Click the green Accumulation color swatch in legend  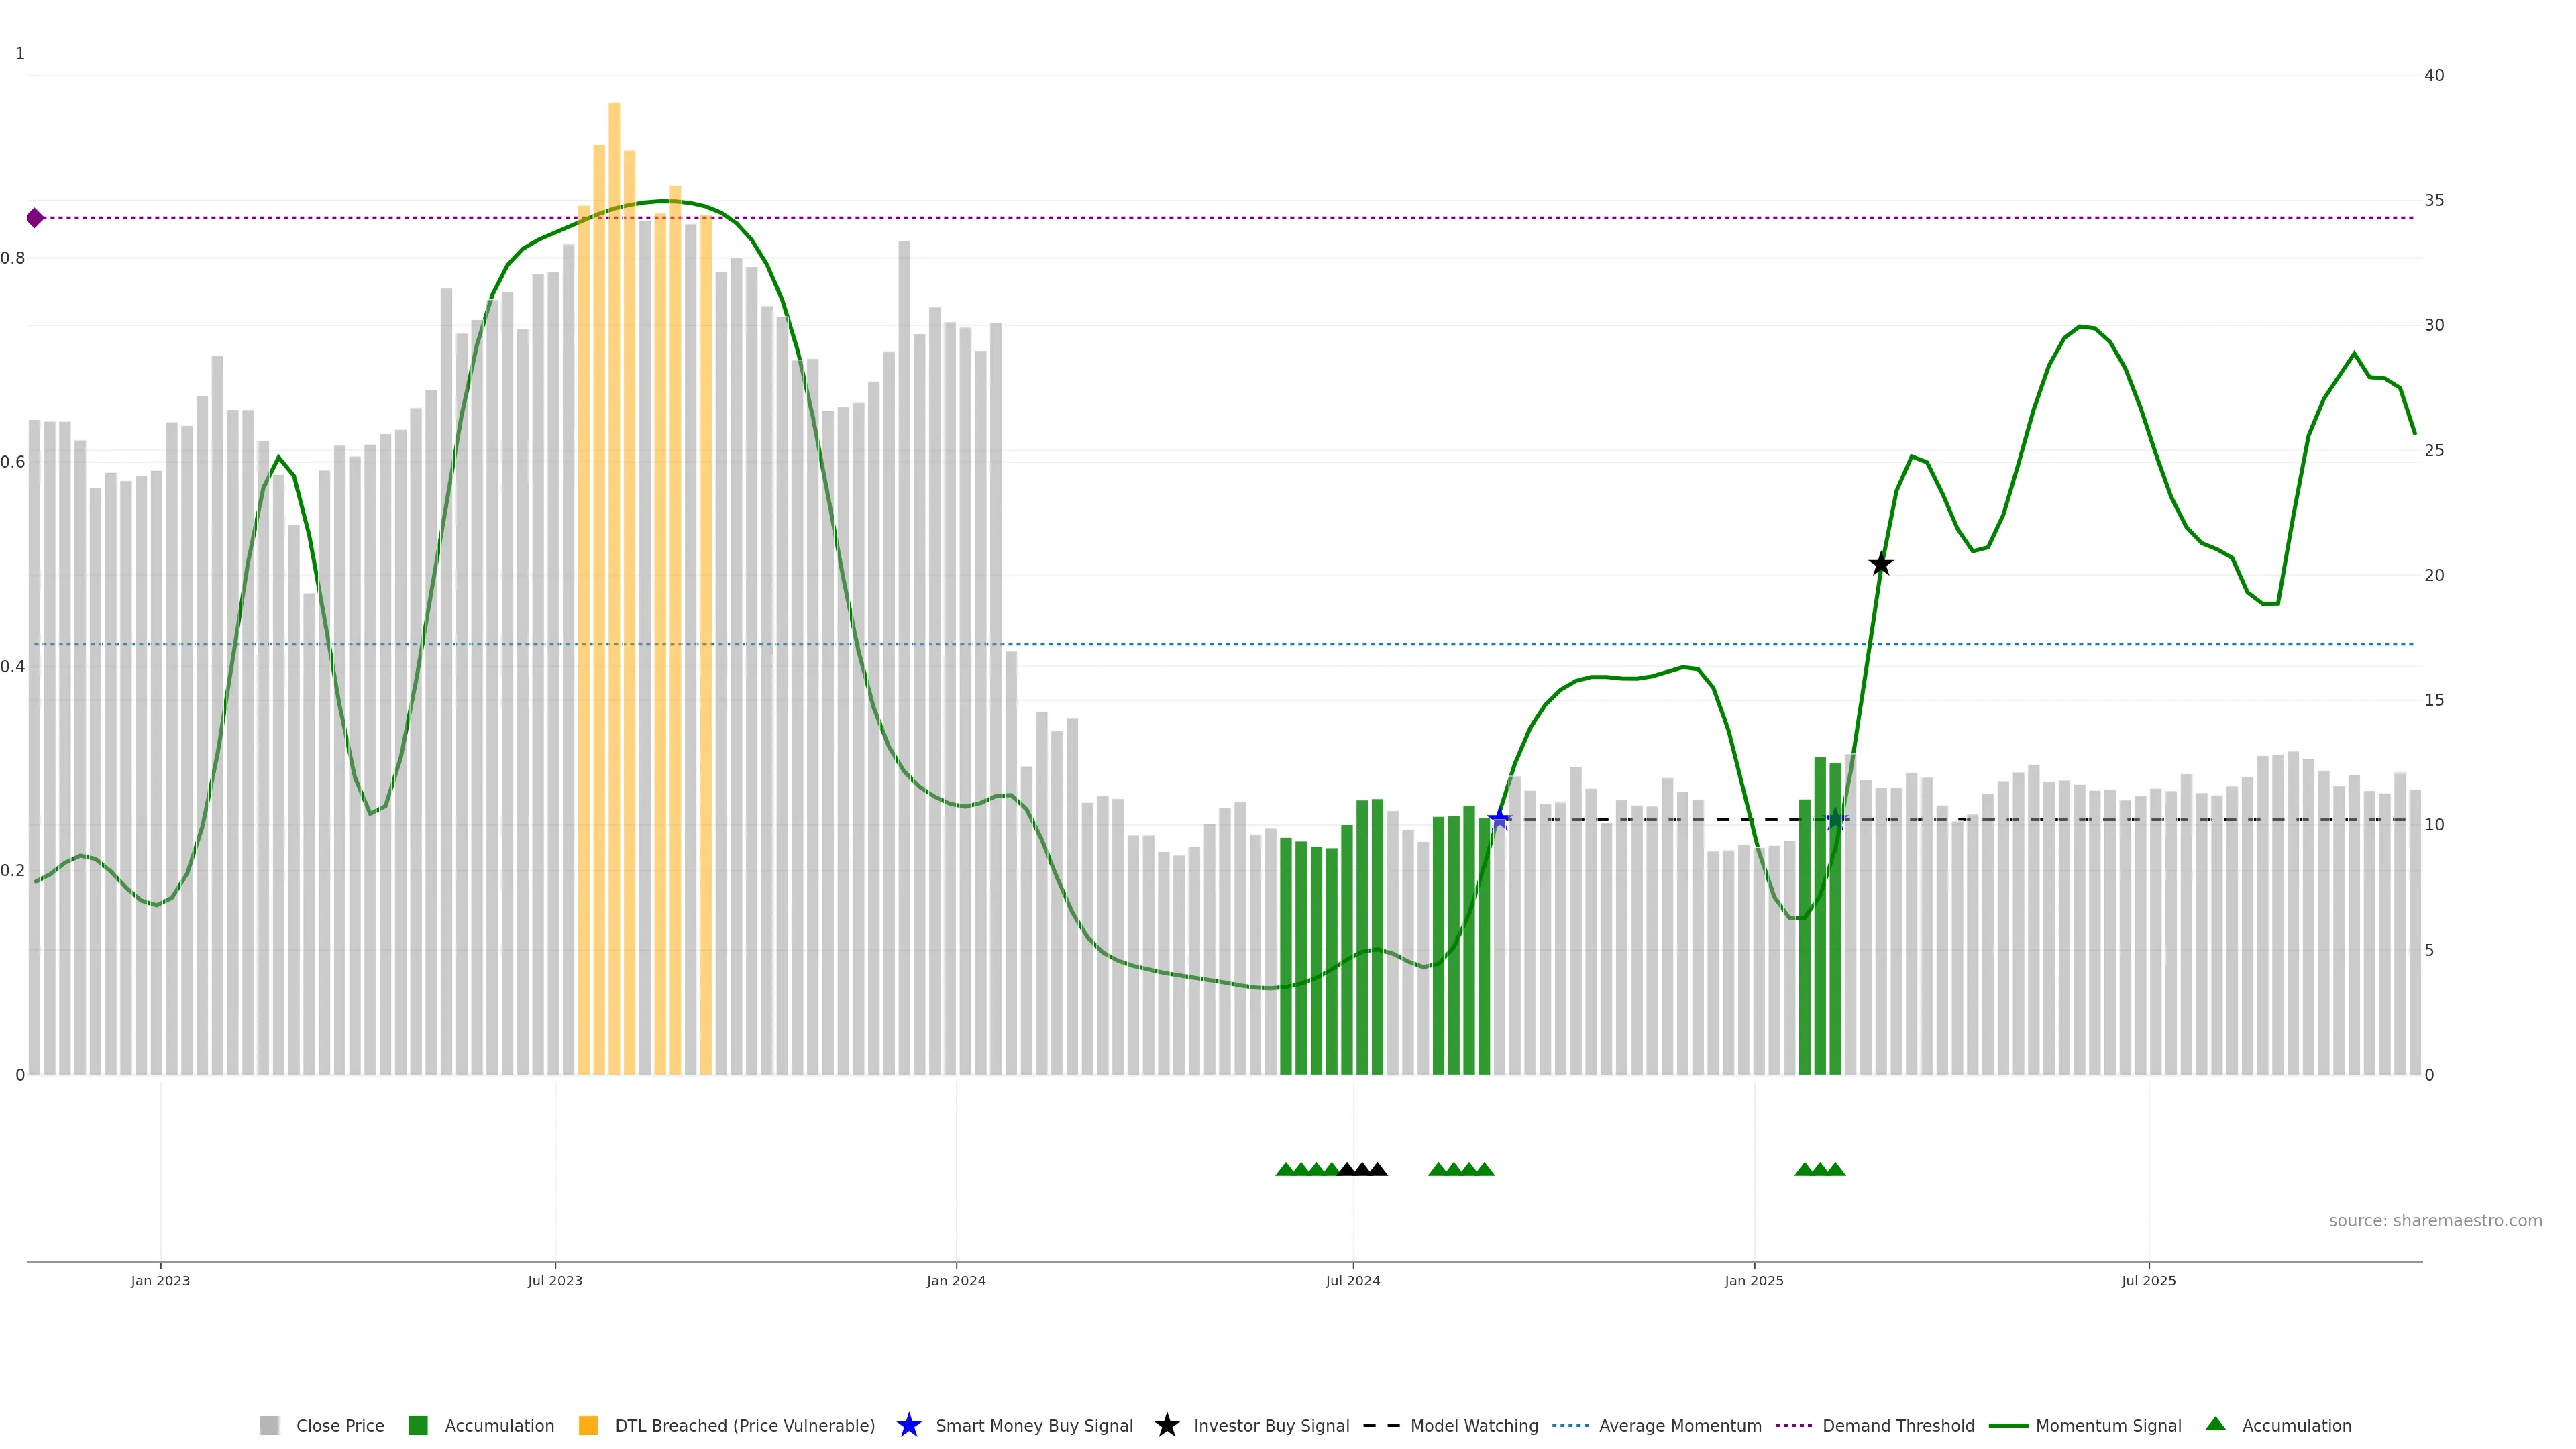[x=418, y=1425]
